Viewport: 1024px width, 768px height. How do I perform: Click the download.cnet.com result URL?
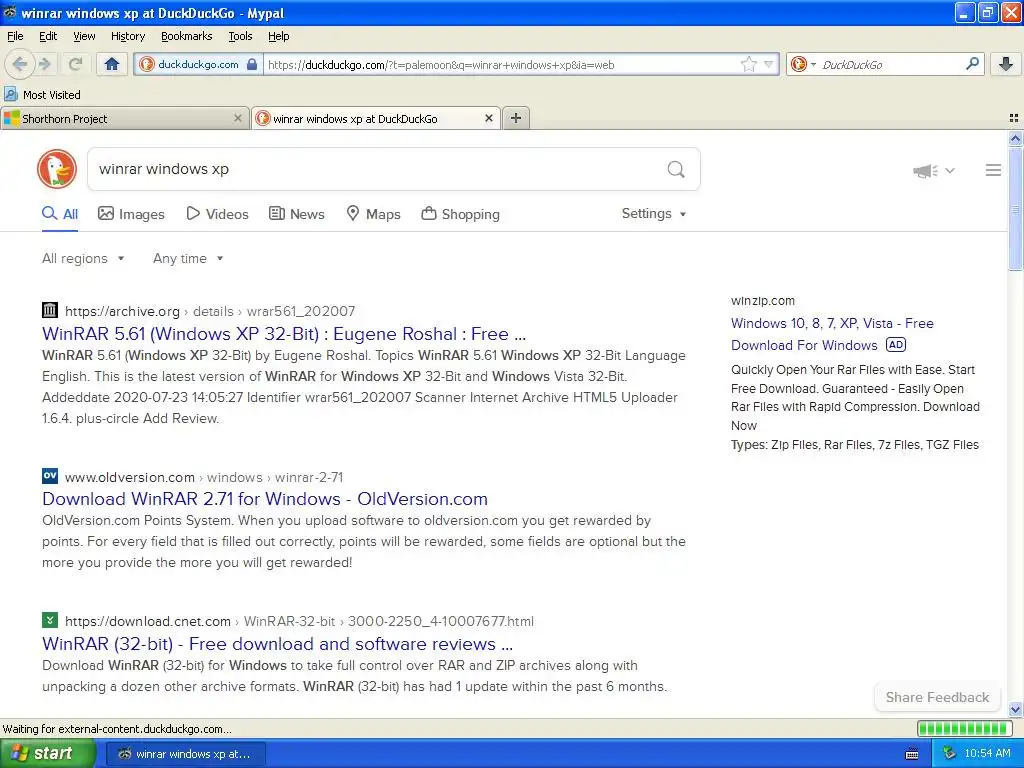click(x=299, y=621)
